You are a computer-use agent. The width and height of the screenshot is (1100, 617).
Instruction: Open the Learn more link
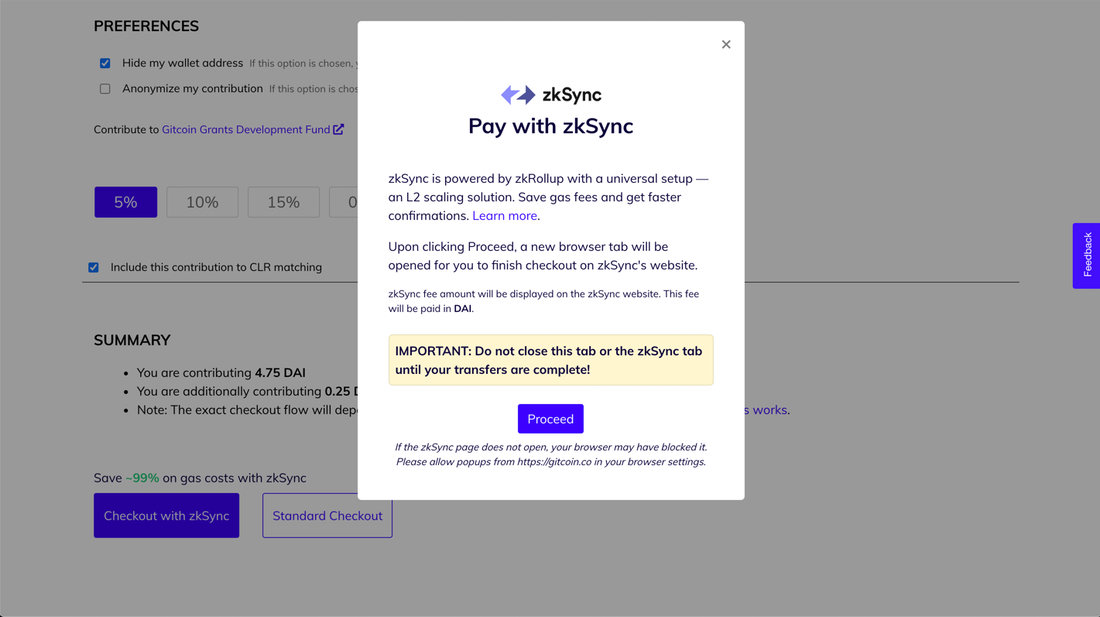coord(504,216)
